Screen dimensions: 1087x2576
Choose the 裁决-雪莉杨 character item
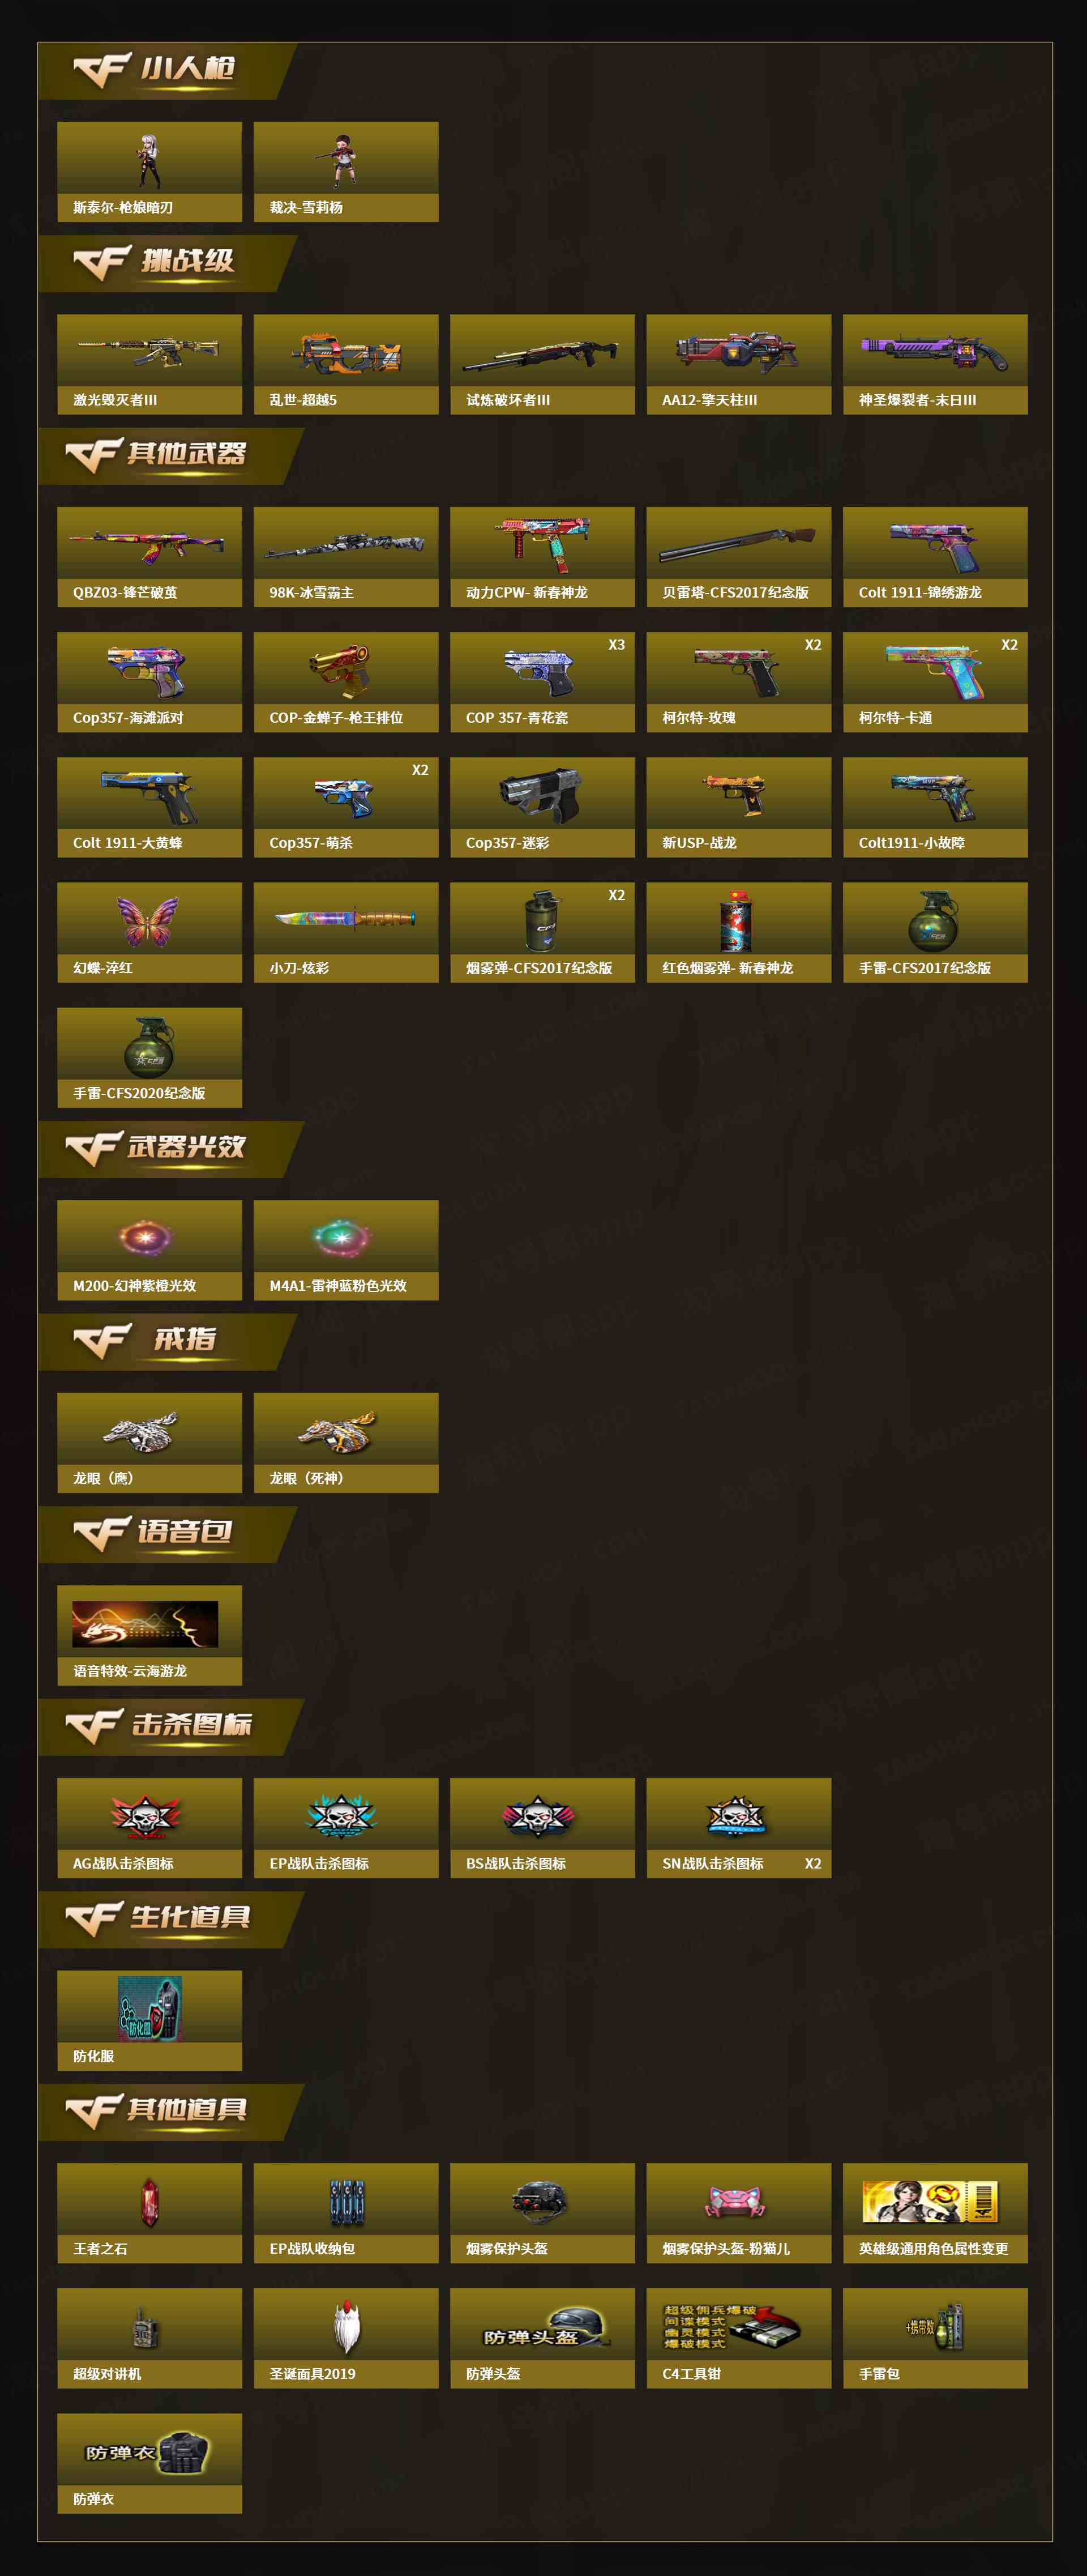coord(346,171)
